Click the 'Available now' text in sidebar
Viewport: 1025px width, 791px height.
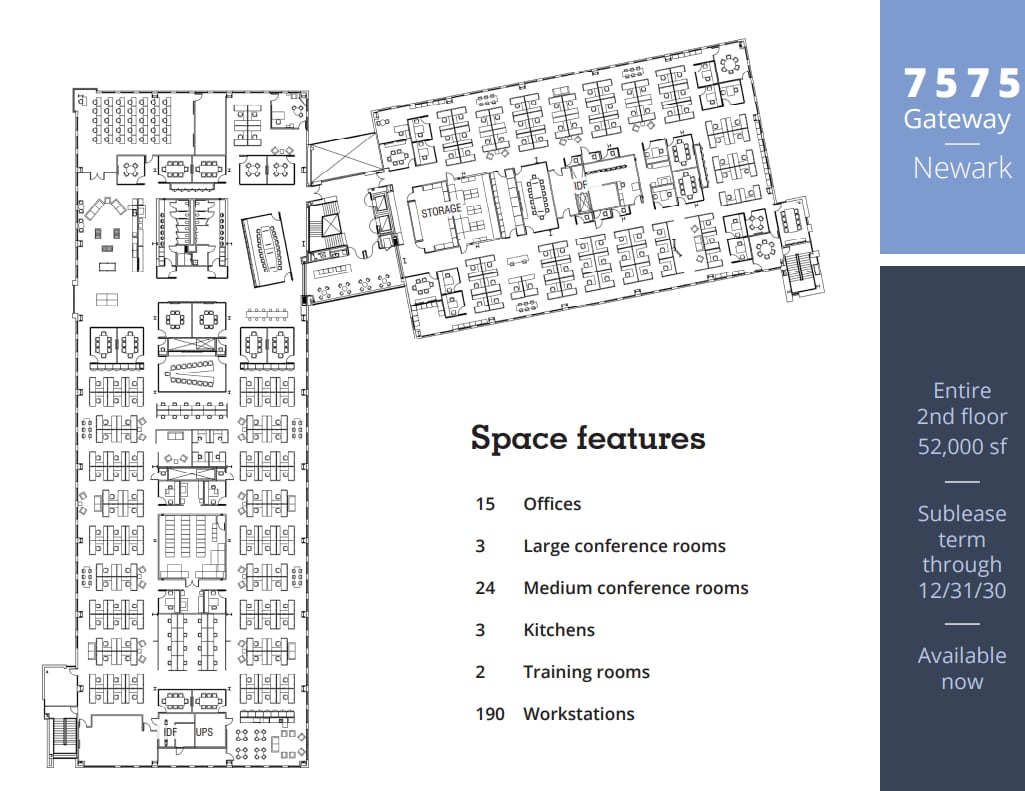pyautogui.click(x=961, y=668)
